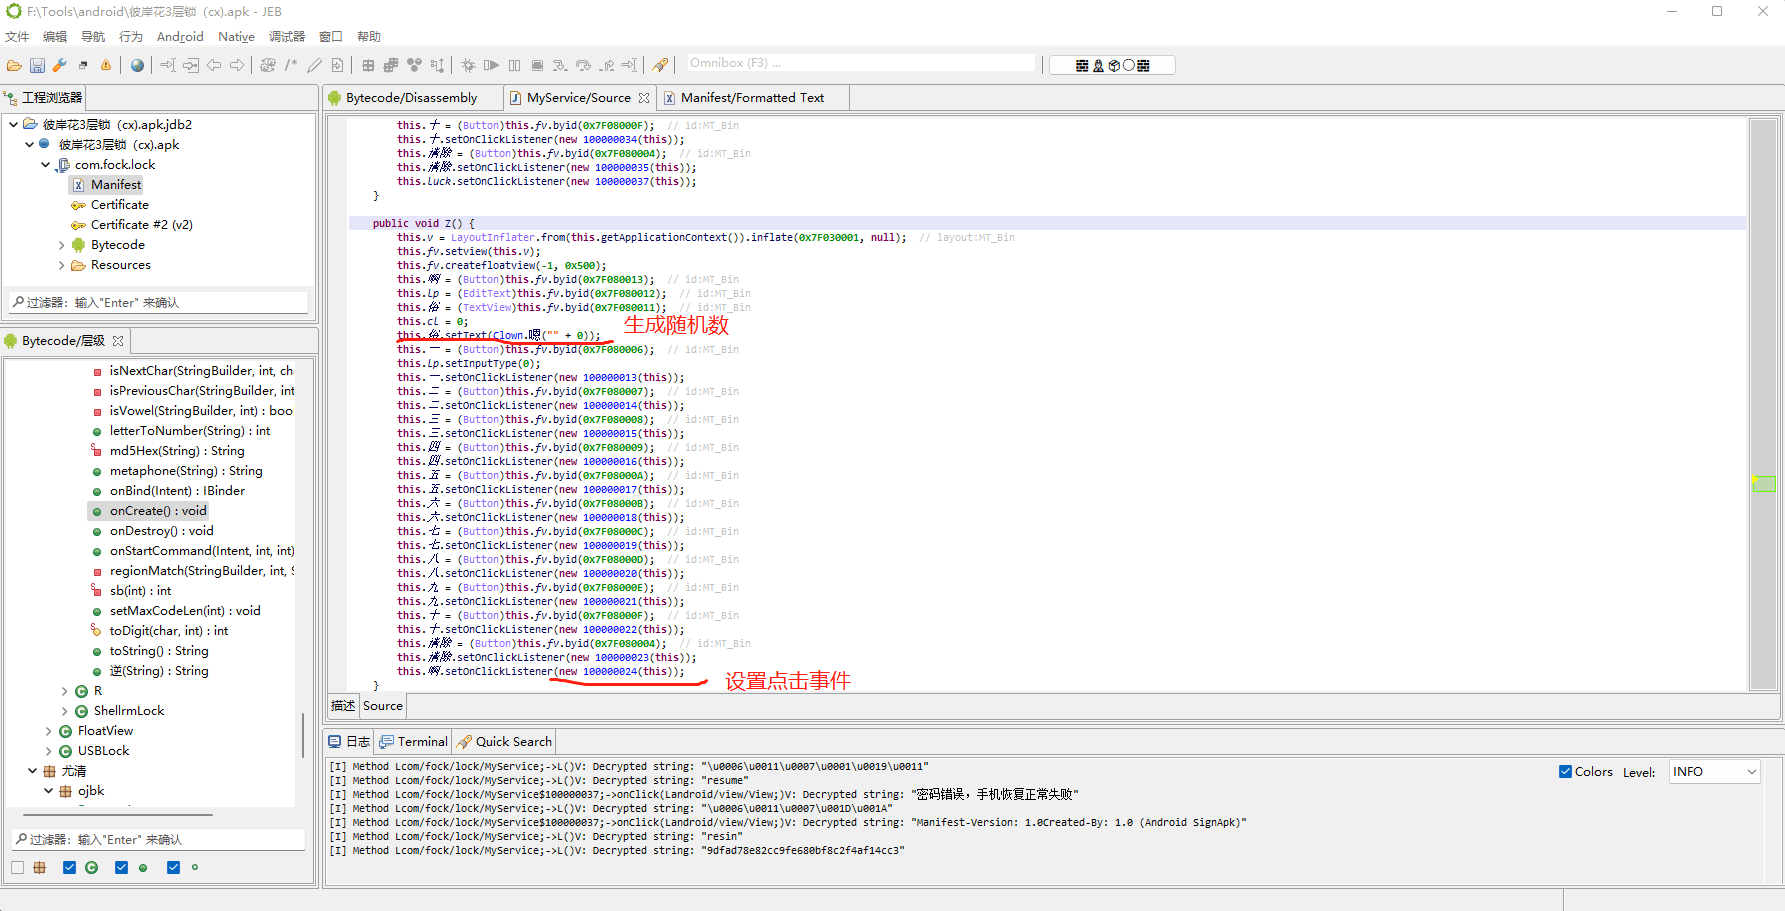The height and width of the screenshot is (911, 1785).
Task: Click the wrench options toolbar icon
Action: pos(60,65)
